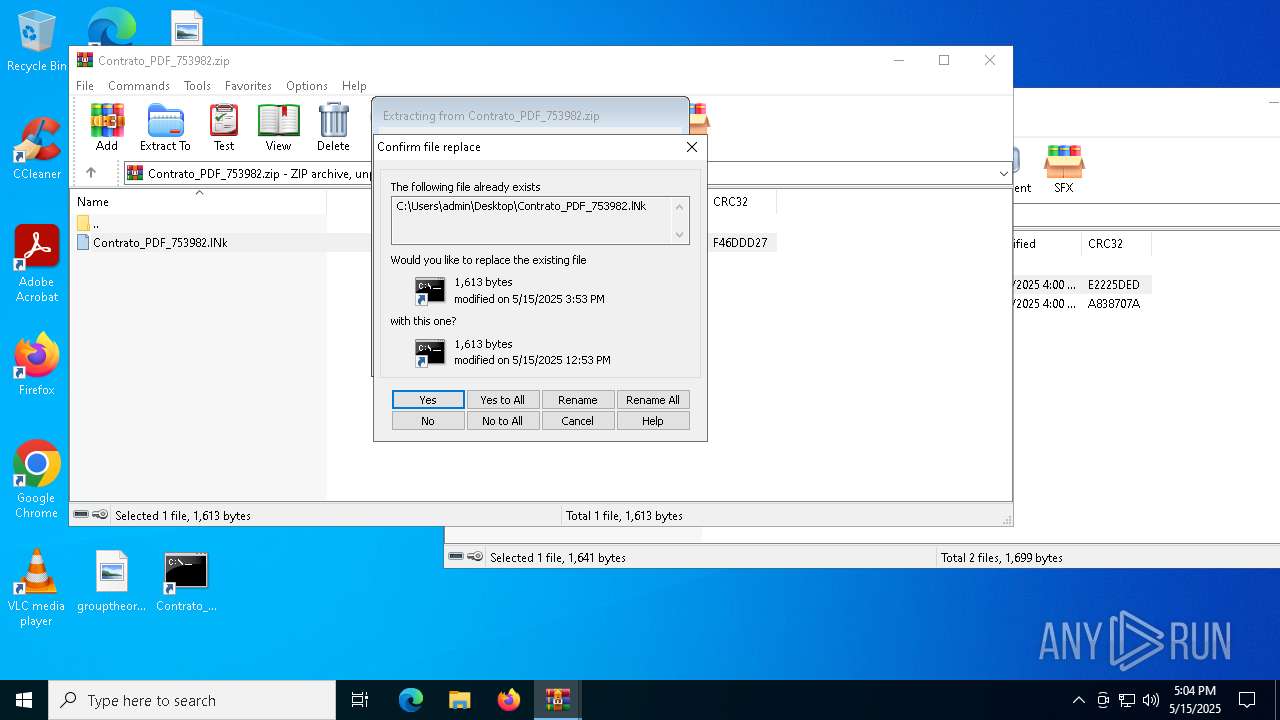Open the Options menu
This screenshot has height=720, width=1280.
(x=307, y=86)
